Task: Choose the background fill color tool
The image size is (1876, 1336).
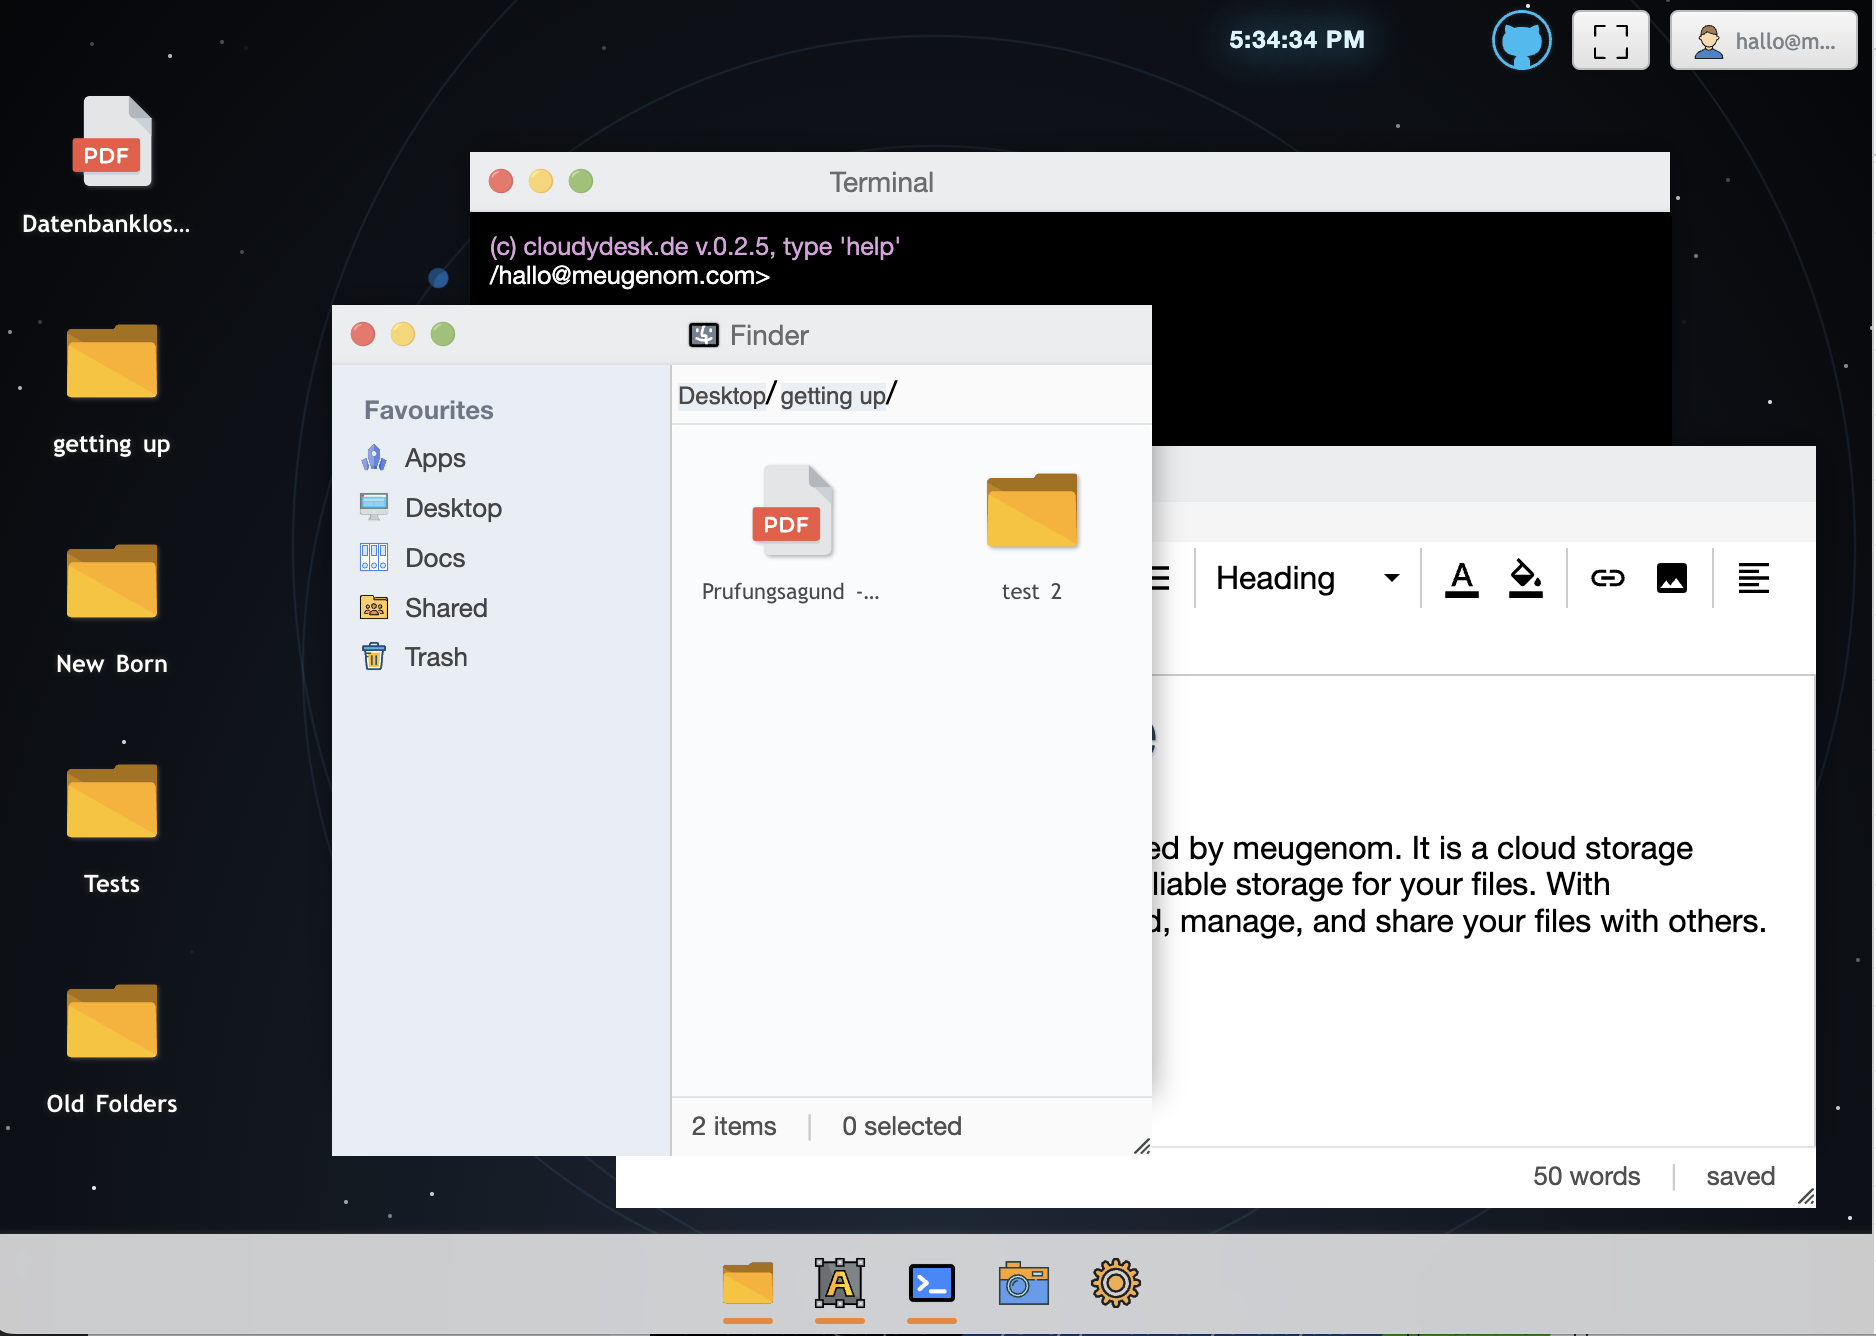Action: tap(1525, 578)
